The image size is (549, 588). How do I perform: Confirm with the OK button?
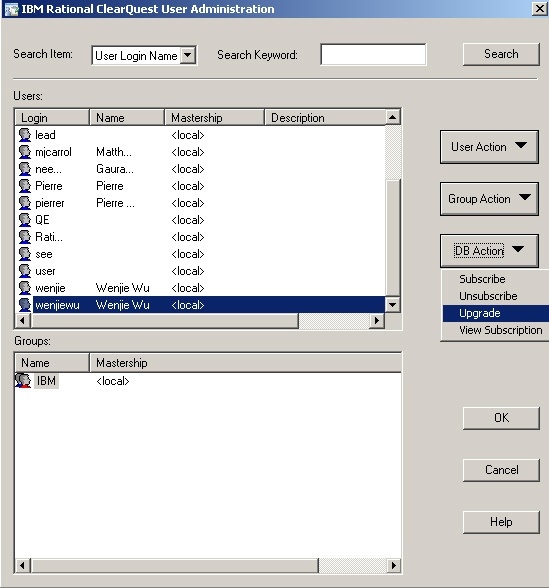[501, 418]
